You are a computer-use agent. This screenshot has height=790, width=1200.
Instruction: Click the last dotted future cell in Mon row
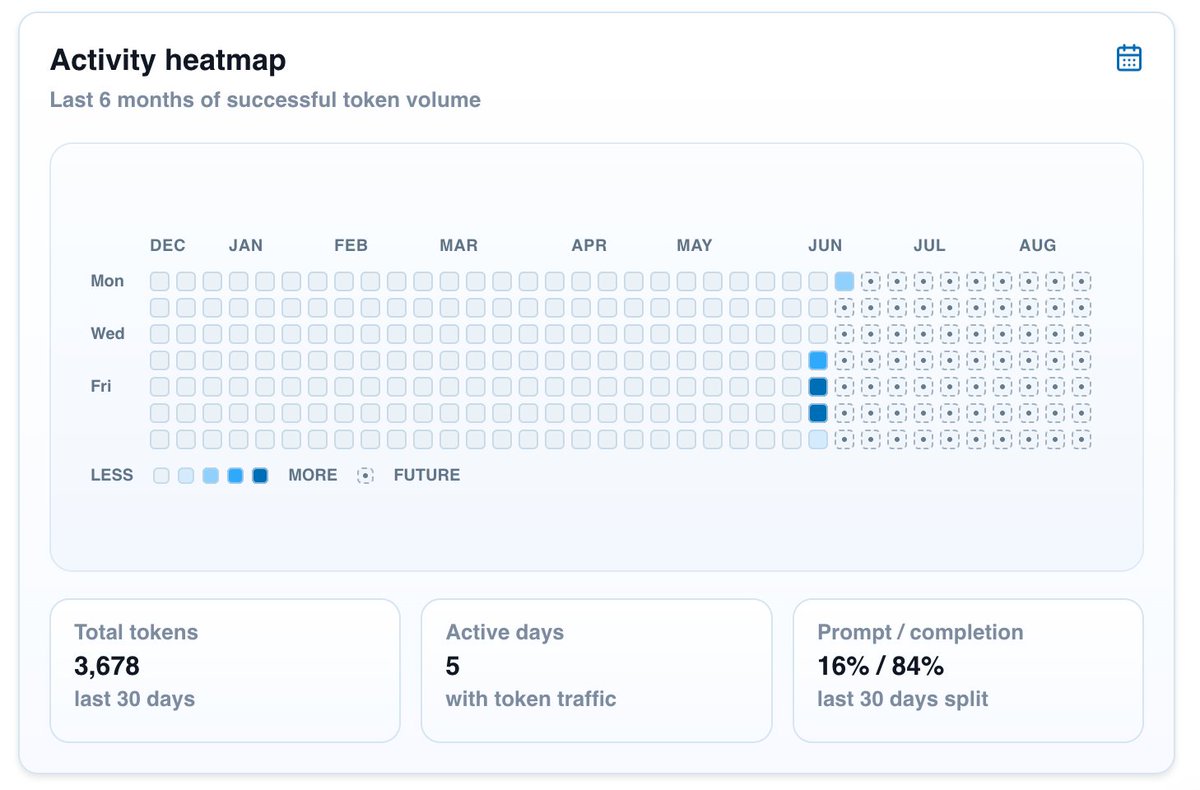tap(1081, 282)
